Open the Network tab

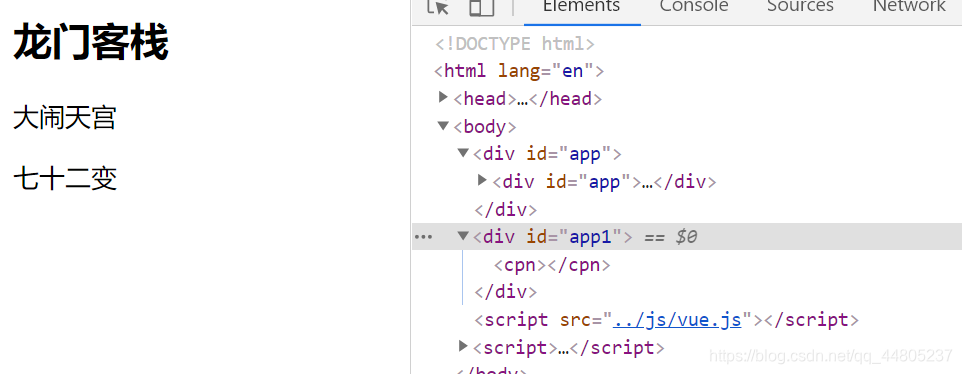pyautogui.click(x=909, y=6)
